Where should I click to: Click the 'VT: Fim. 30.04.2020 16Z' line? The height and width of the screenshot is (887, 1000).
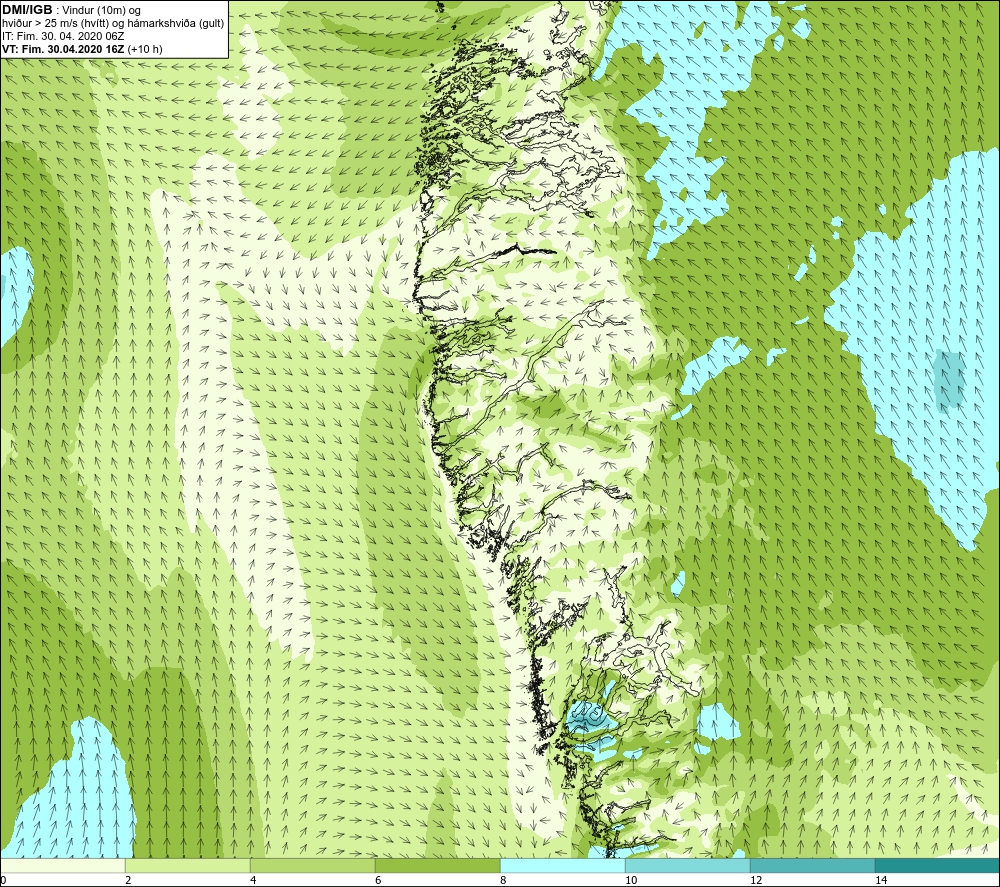(64, 49)
